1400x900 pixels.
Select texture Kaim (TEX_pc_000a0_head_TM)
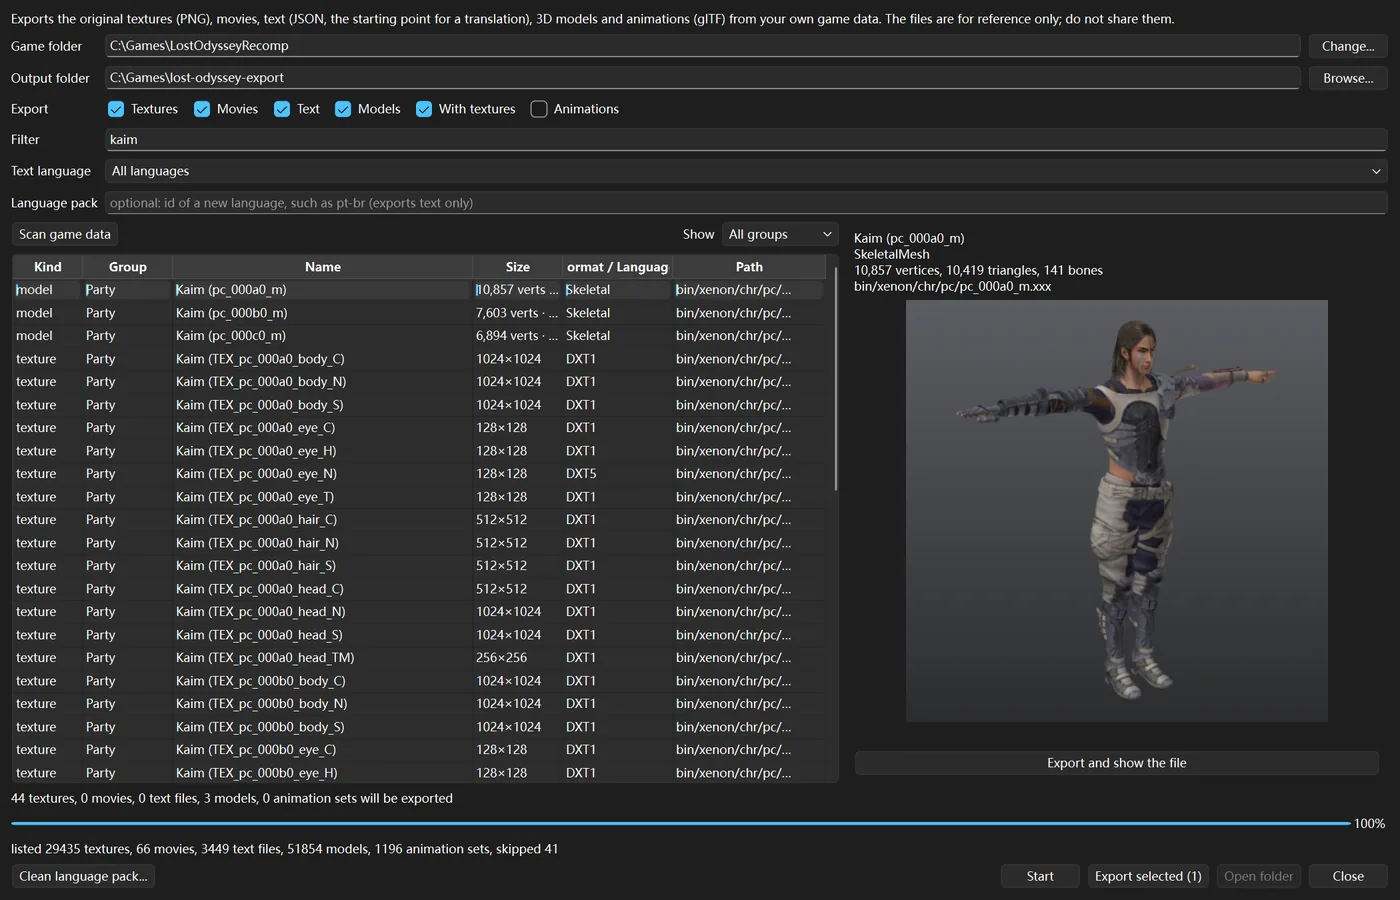419,658
